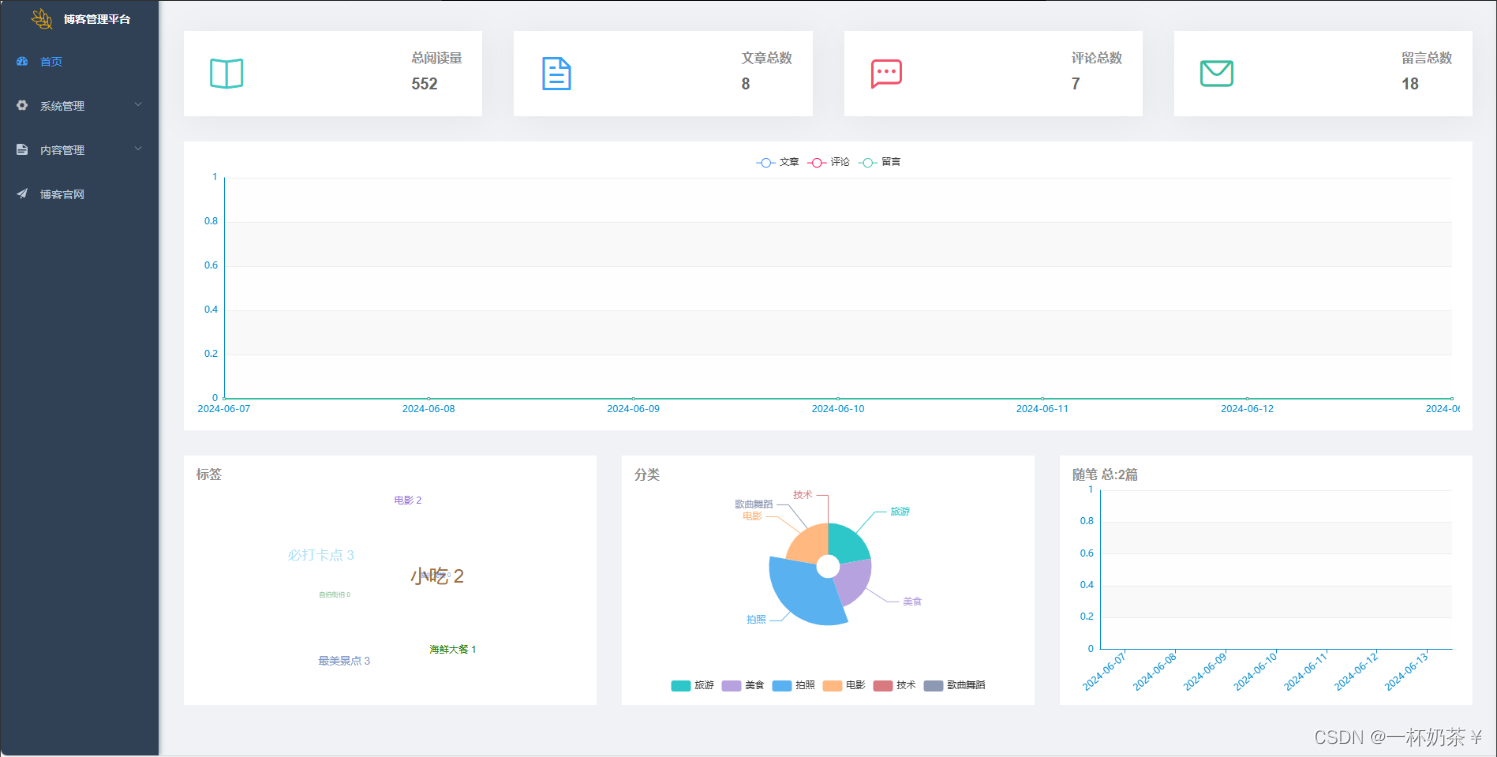This screenshot has height=757, width=1497.
Task: Toggle 电影 in the pie chart legend
Action: coord(844,685)
